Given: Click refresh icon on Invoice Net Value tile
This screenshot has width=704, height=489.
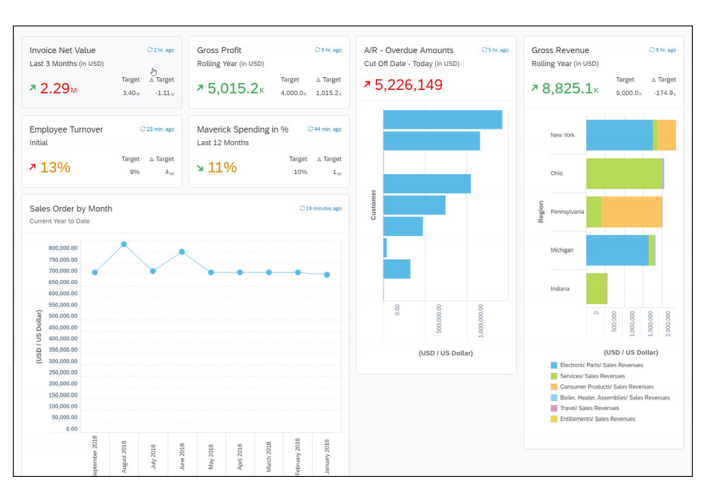Looking at the screenshot, I should click(149, 49).
